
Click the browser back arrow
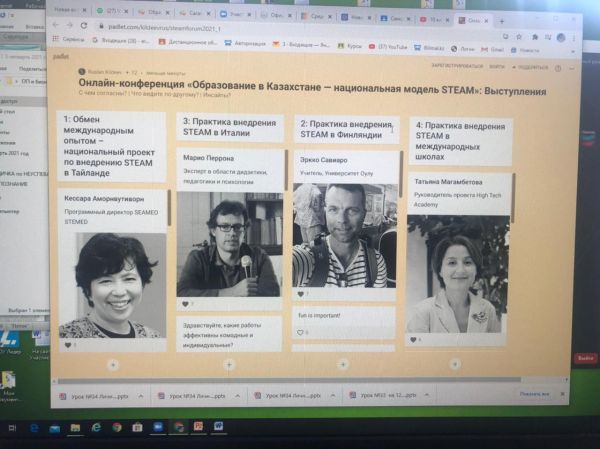click(58, 25)
